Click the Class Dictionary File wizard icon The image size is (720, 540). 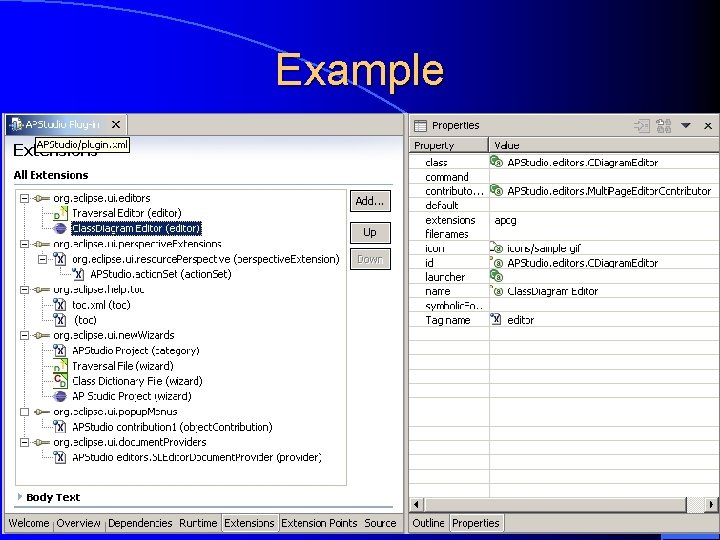pos(60,381)
